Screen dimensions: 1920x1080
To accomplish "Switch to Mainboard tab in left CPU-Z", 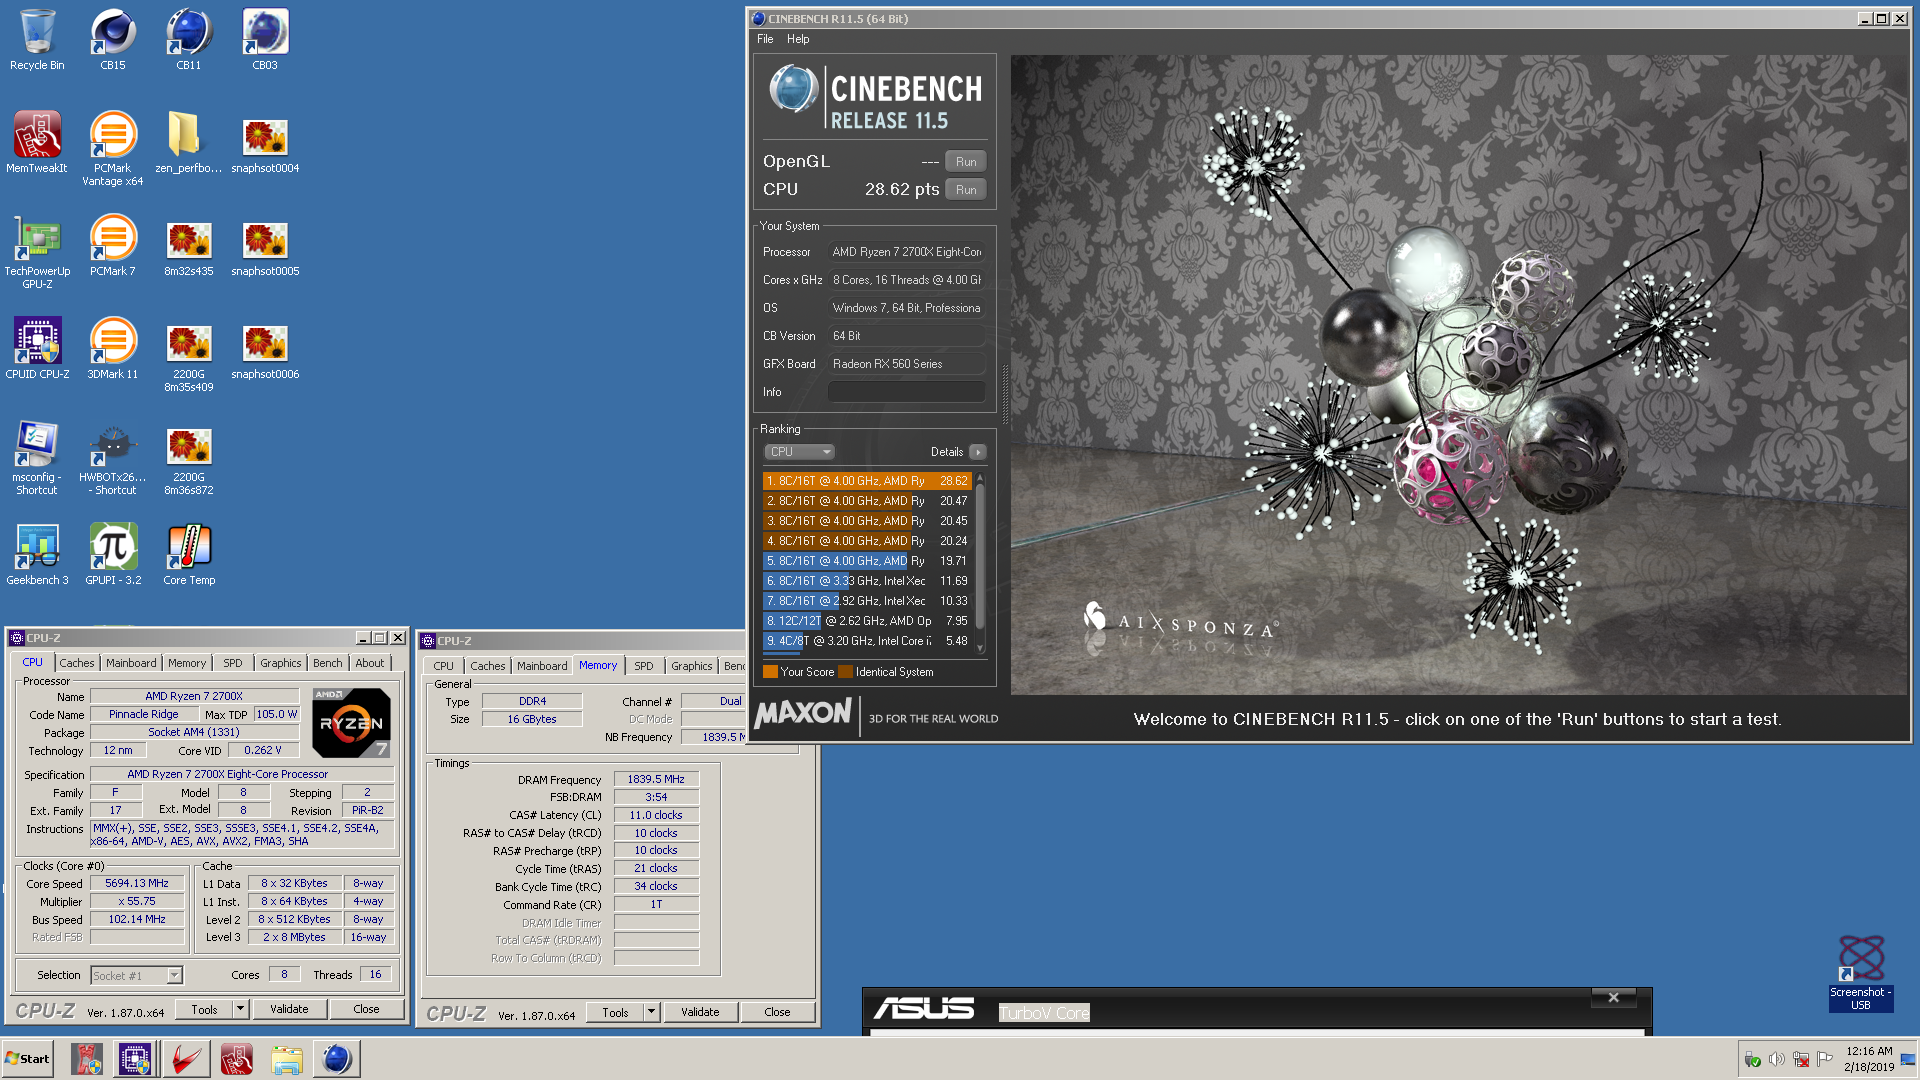I will 131,663.
